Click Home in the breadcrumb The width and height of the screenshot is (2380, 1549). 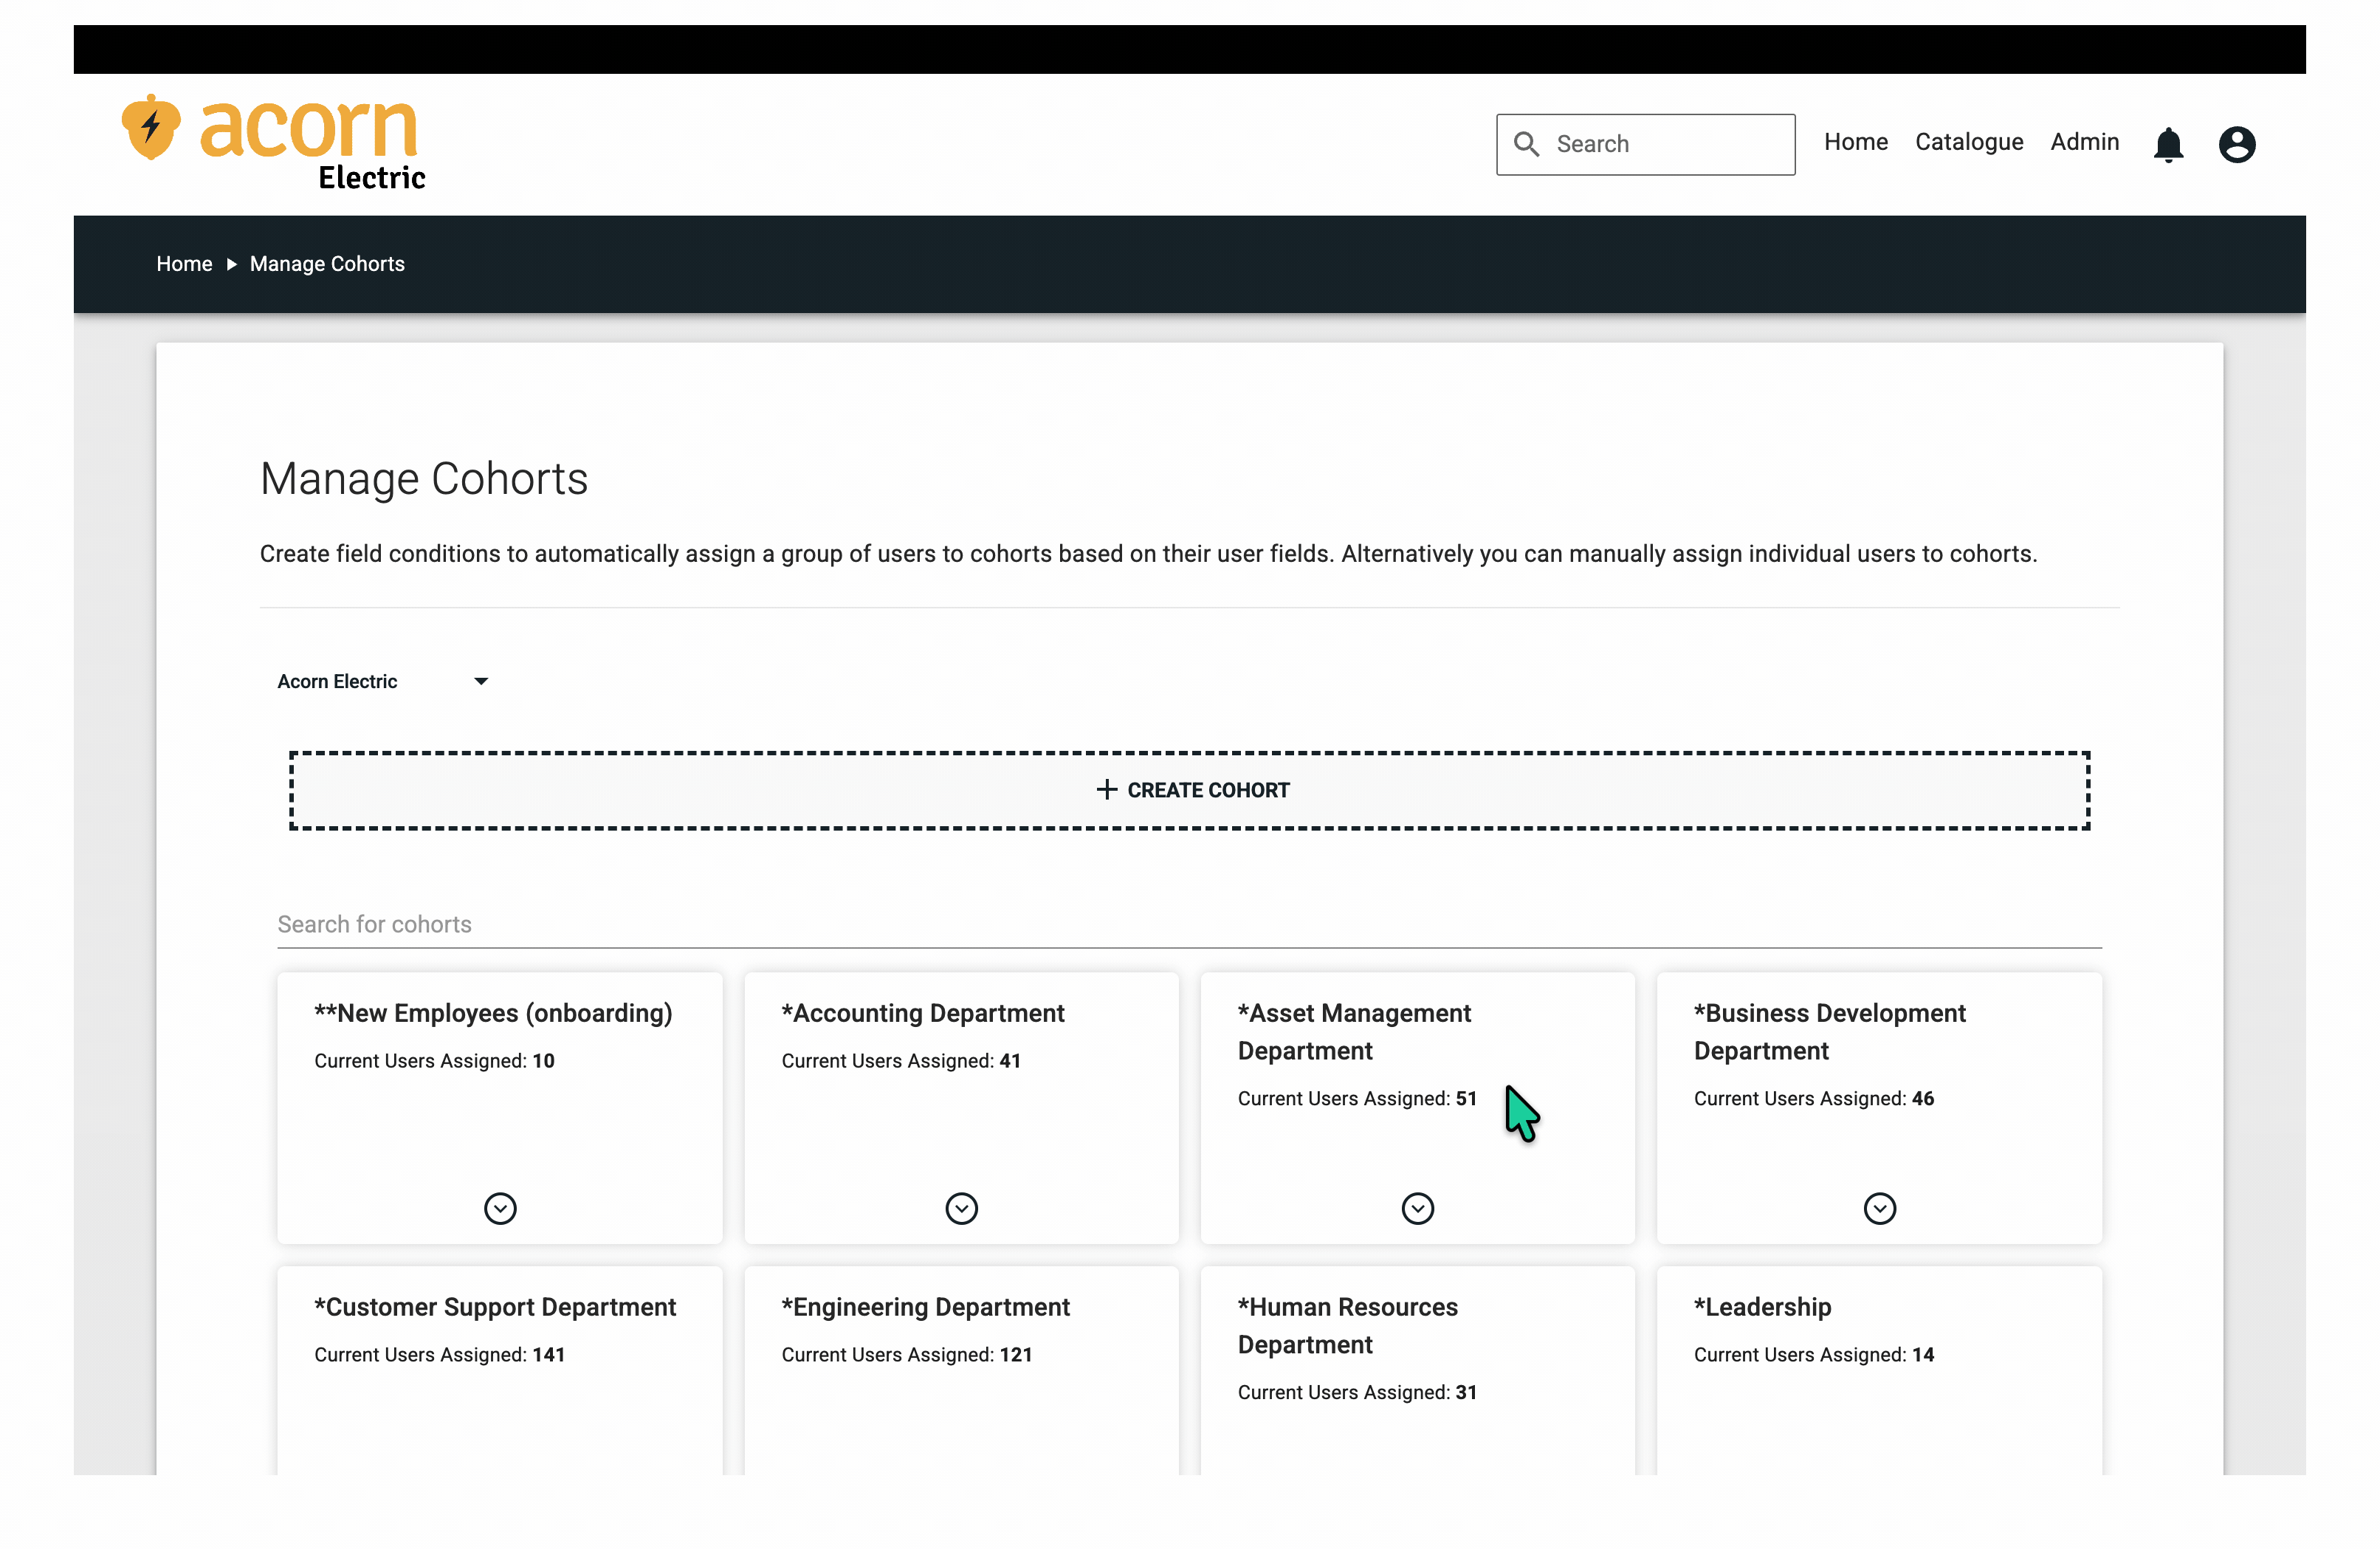184,264
